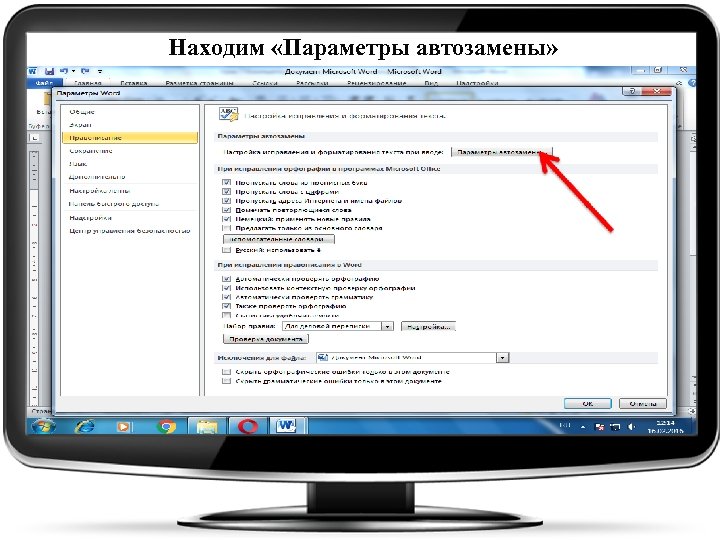The height and width of the screenshot is (540, 720).
Task: Open Windows Media Player from taskbar
Action: 123,427
